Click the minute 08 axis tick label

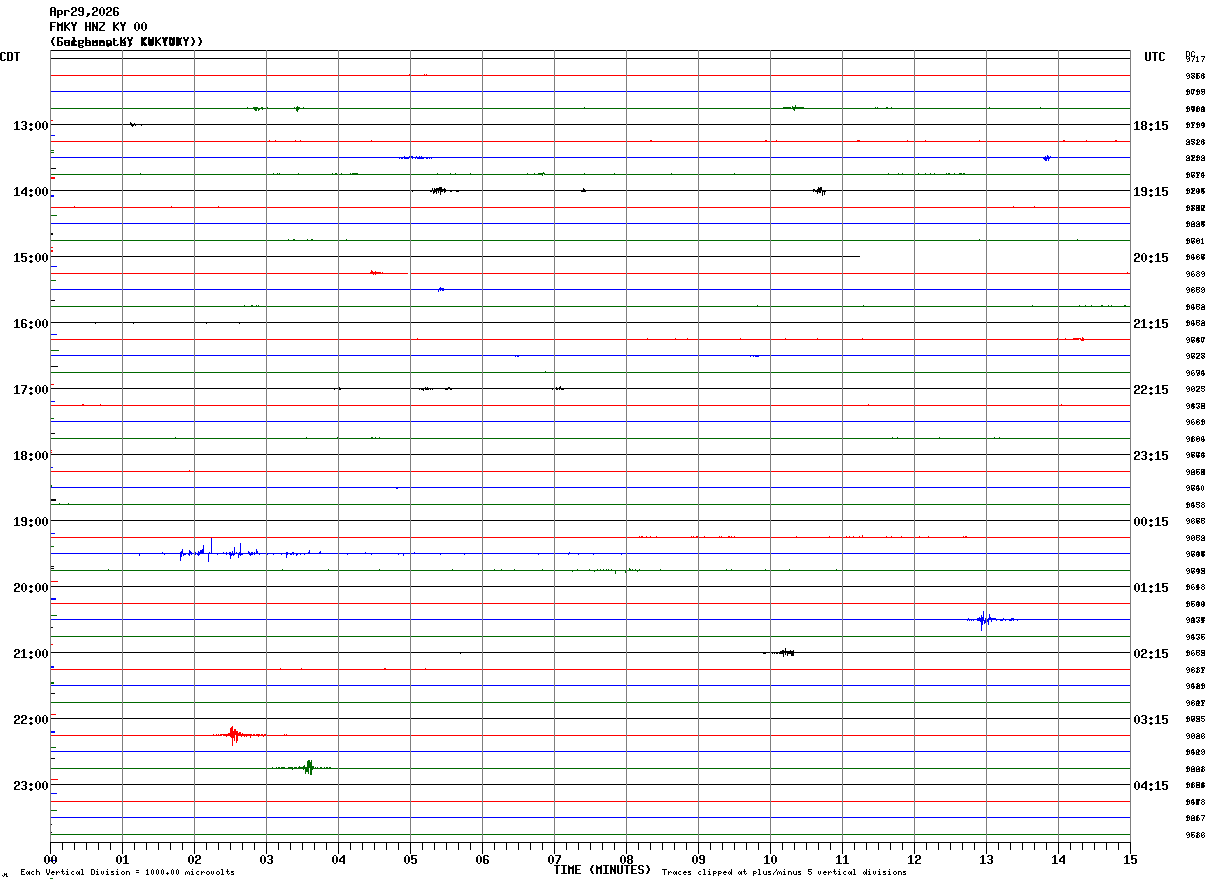[626, 859]
